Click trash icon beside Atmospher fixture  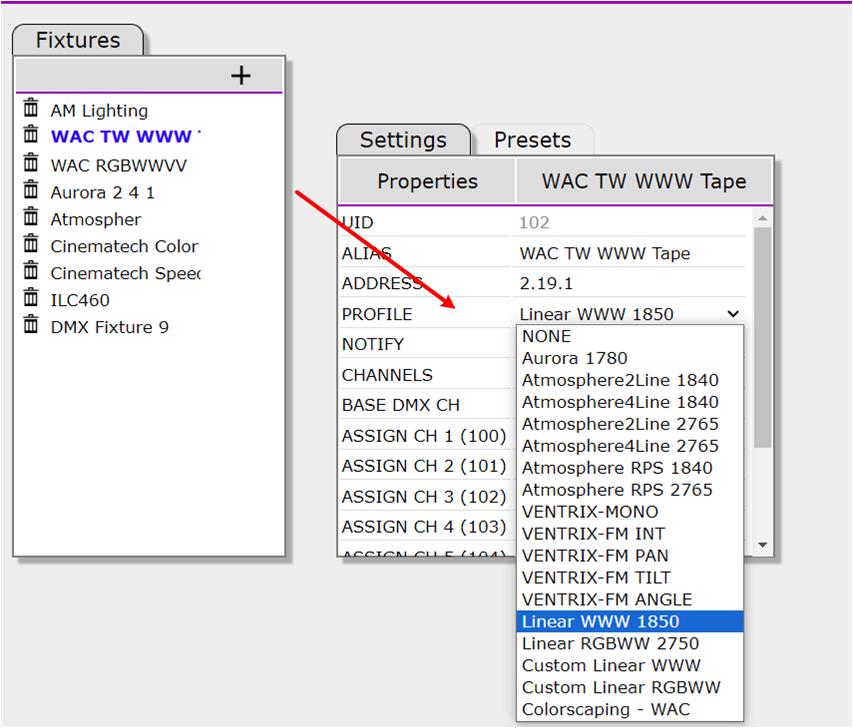coord(31,217)
